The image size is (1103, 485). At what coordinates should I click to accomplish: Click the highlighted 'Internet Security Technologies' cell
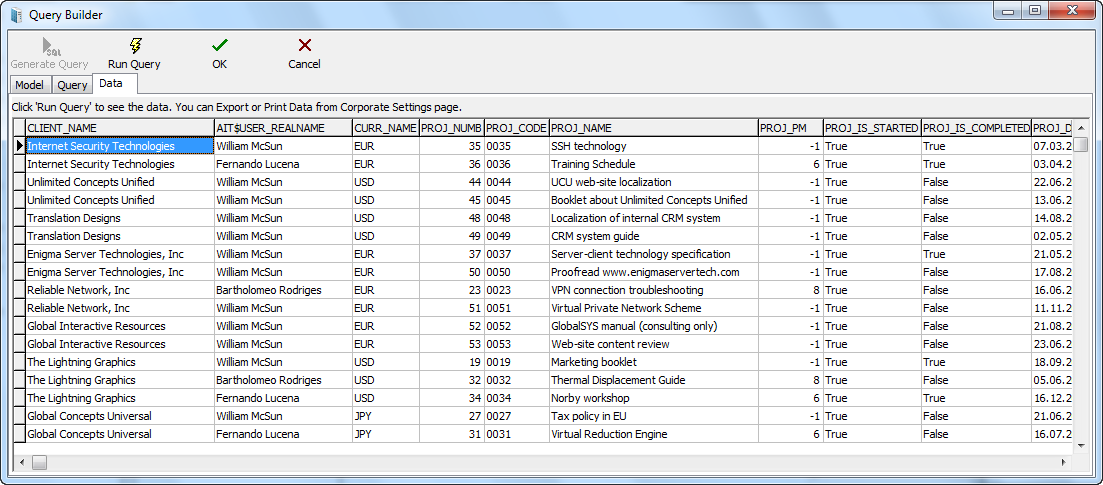pos(120,146)
